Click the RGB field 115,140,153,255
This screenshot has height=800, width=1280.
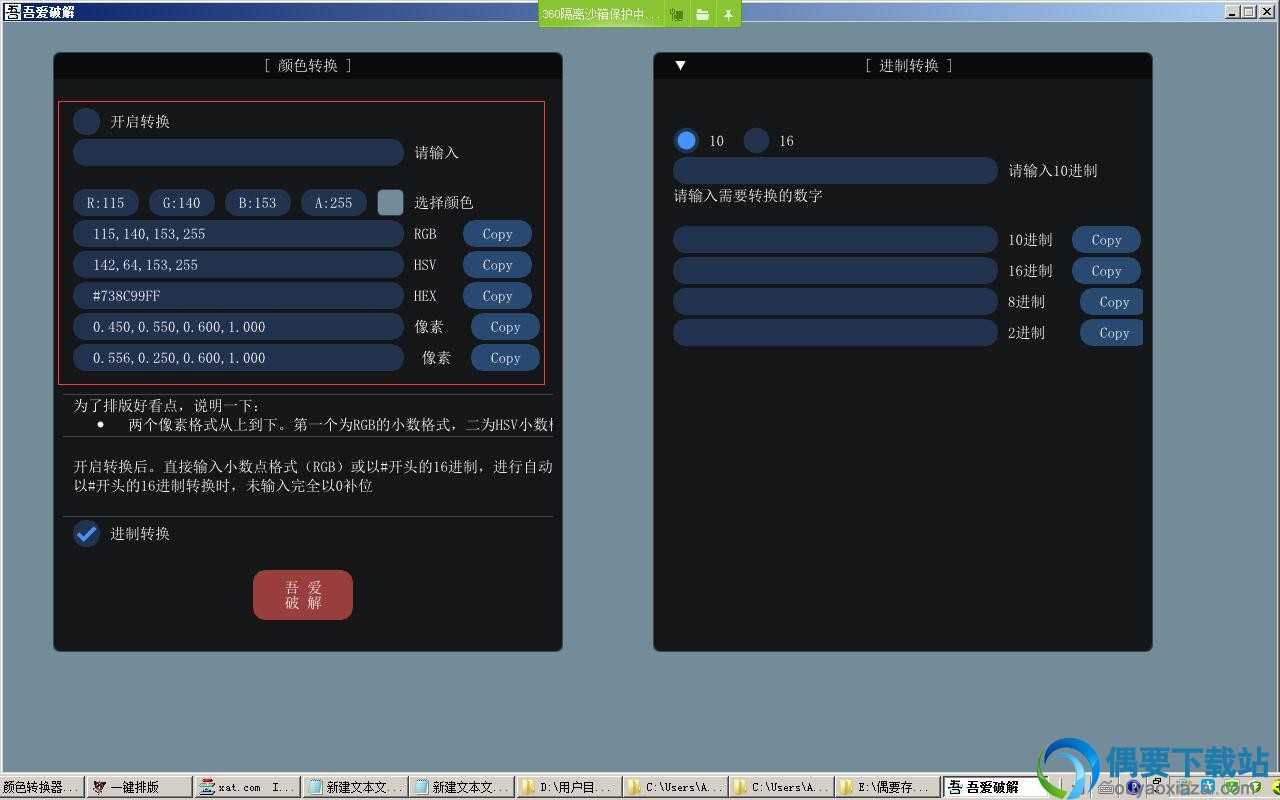click(x=238, y=234)
